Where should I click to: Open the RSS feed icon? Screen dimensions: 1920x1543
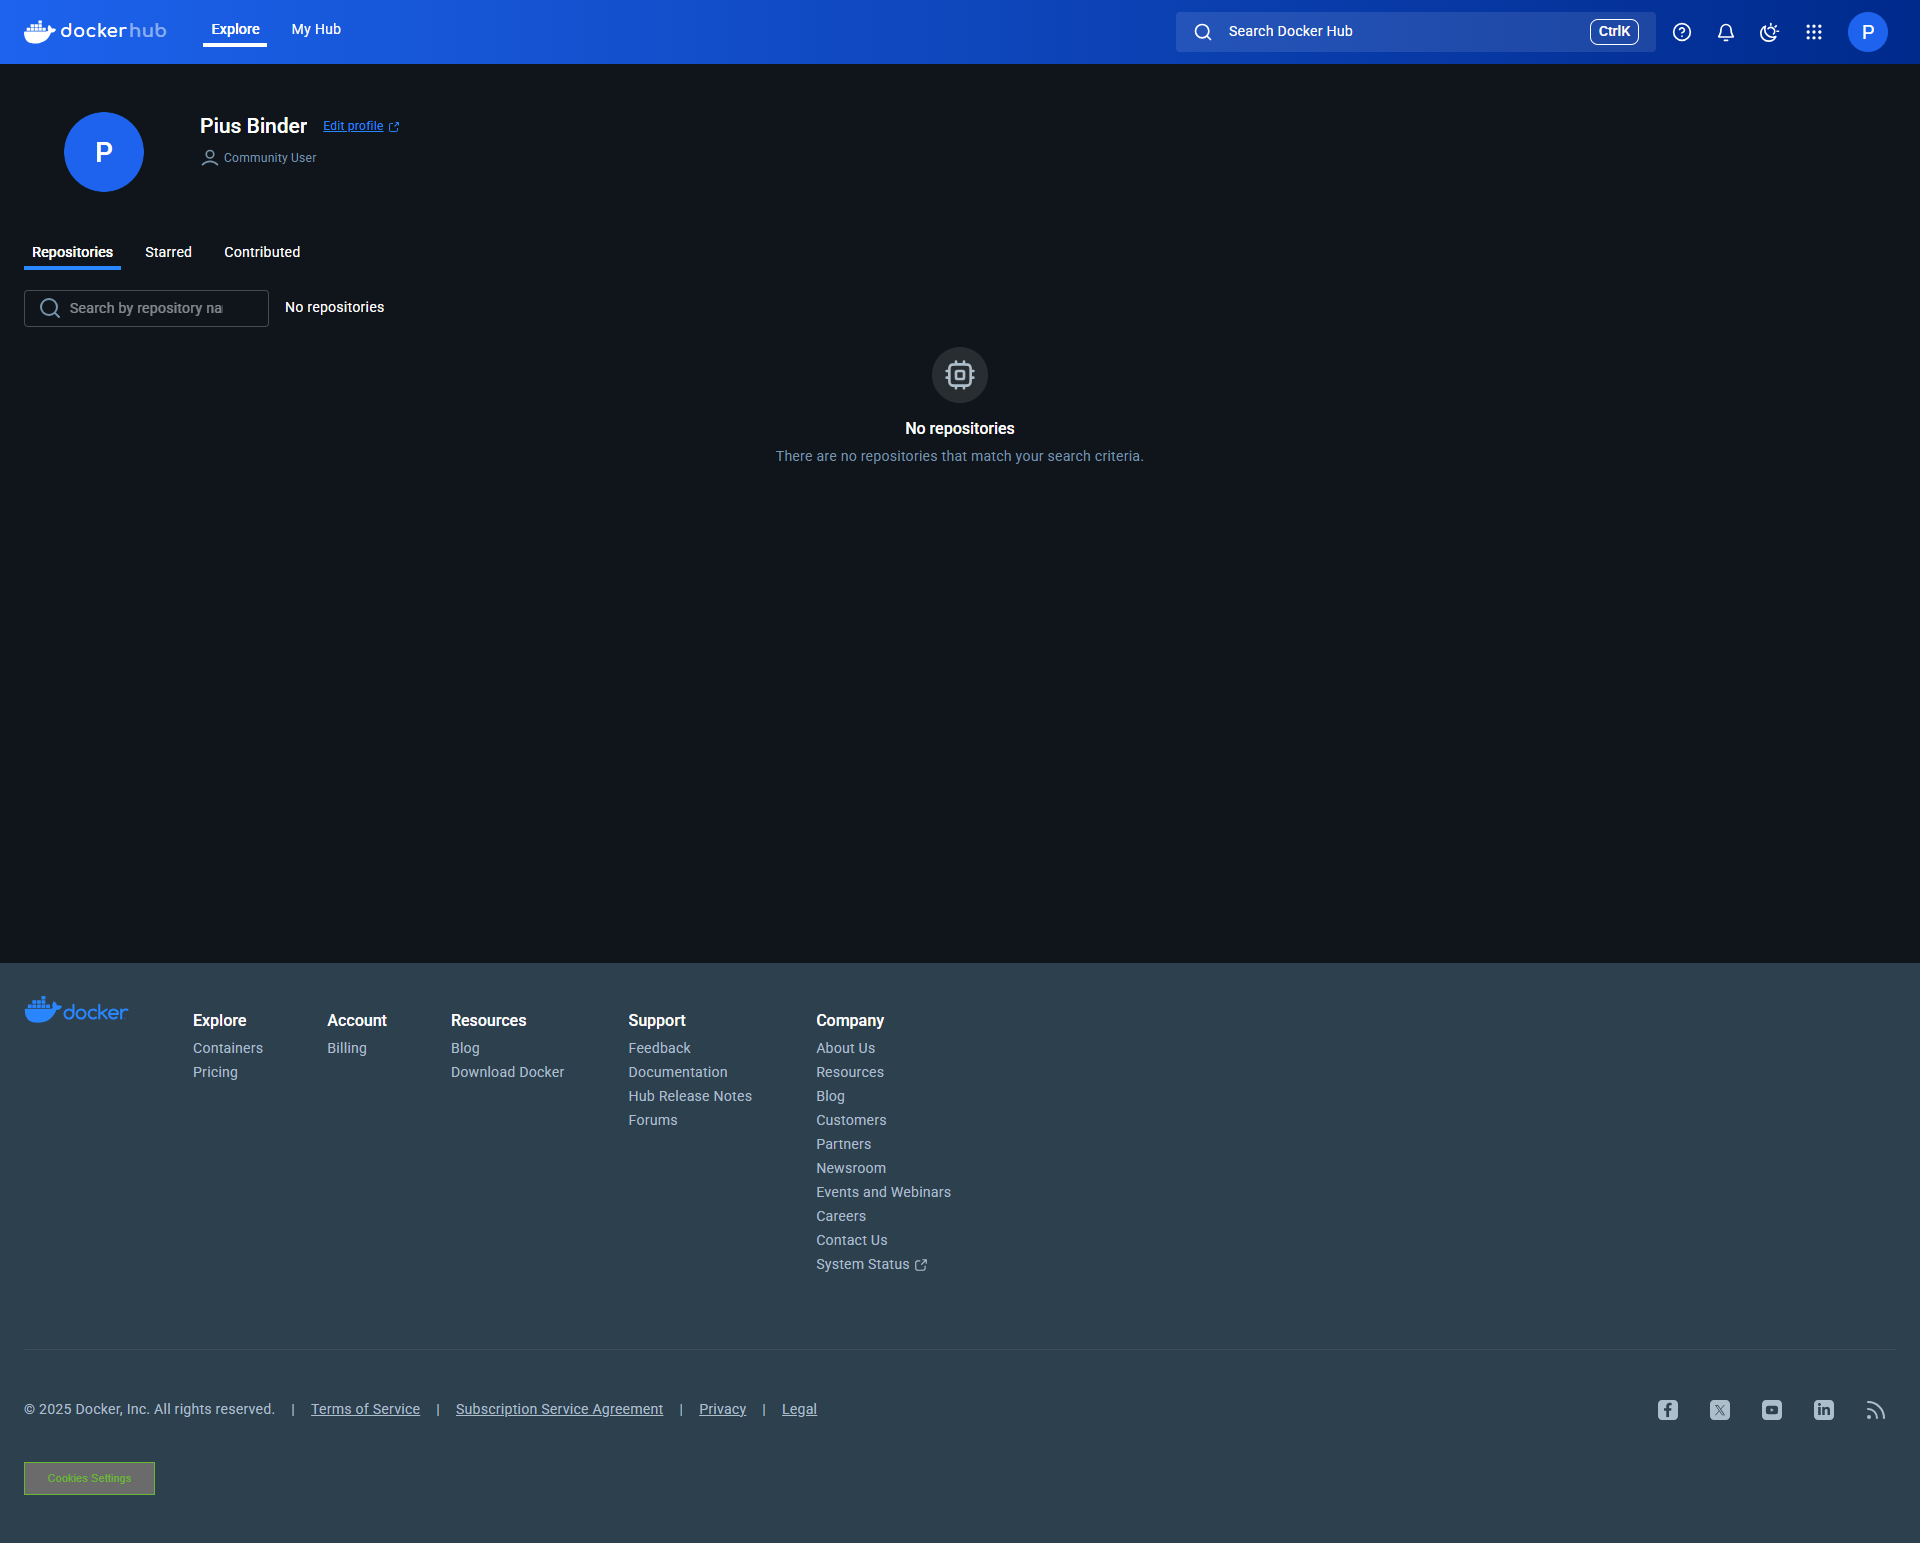(1876, 1410)
